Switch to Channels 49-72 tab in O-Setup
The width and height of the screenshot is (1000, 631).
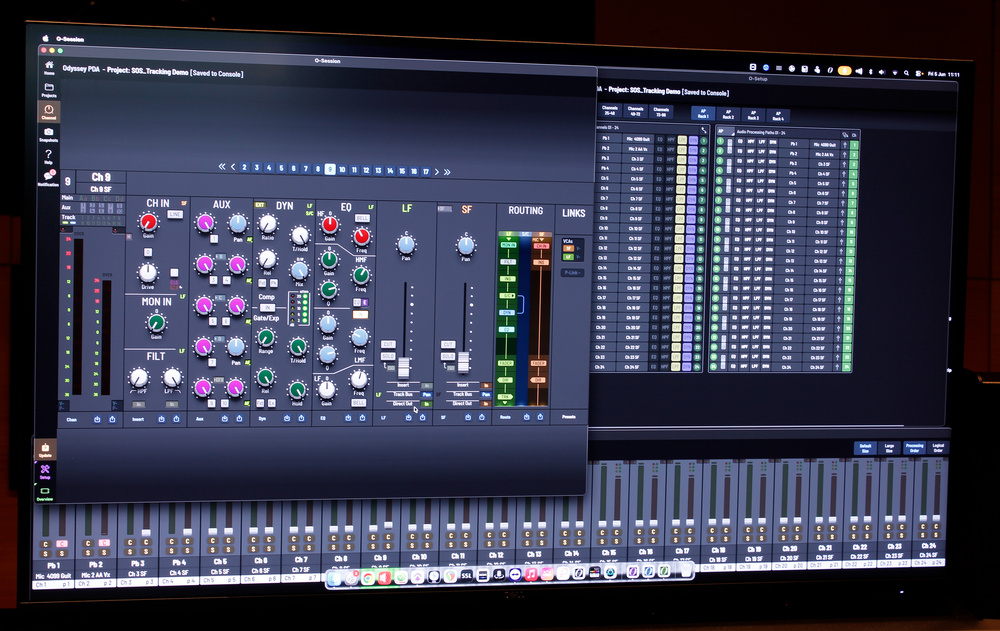coord(636,111)
